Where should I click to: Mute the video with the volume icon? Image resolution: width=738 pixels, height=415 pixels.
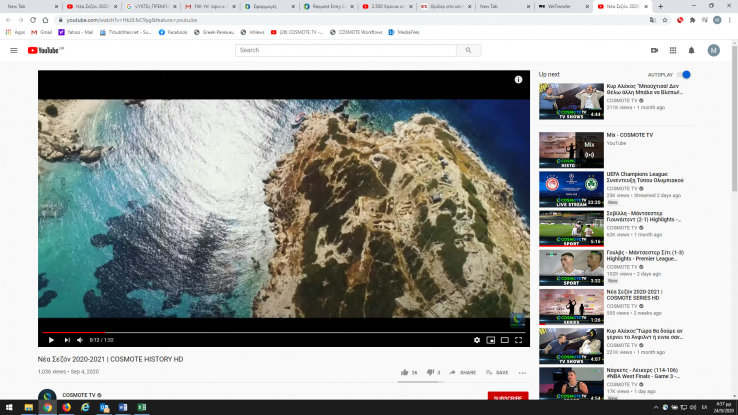[x=80, y=340]
